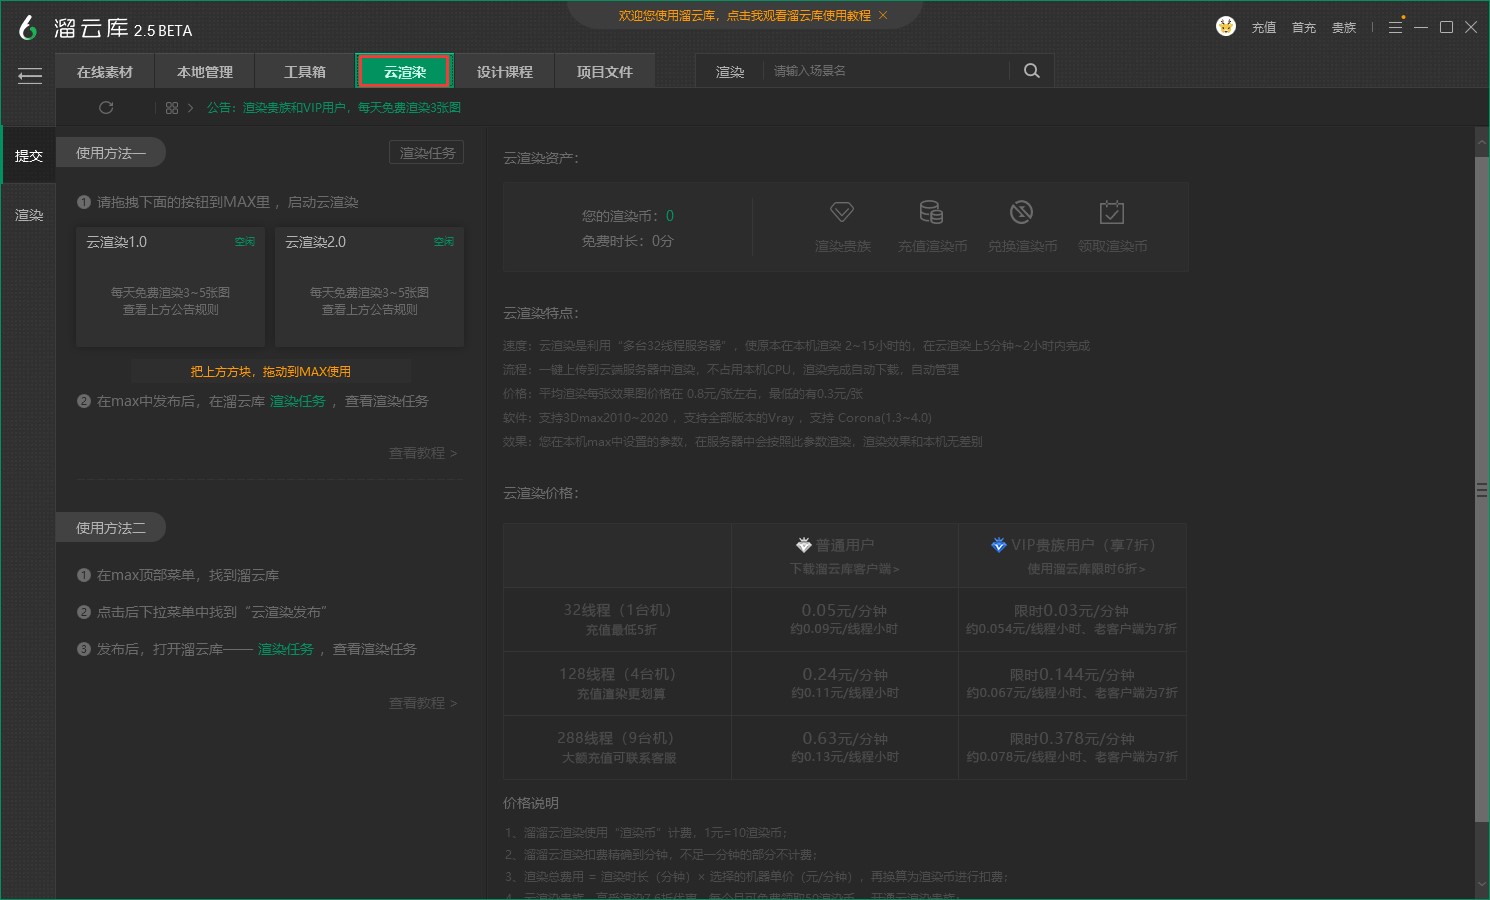Viewport: 1490px width, 900px height.
Task: Expand the 渲染 search category selector
Action: [x=730, y=72]
